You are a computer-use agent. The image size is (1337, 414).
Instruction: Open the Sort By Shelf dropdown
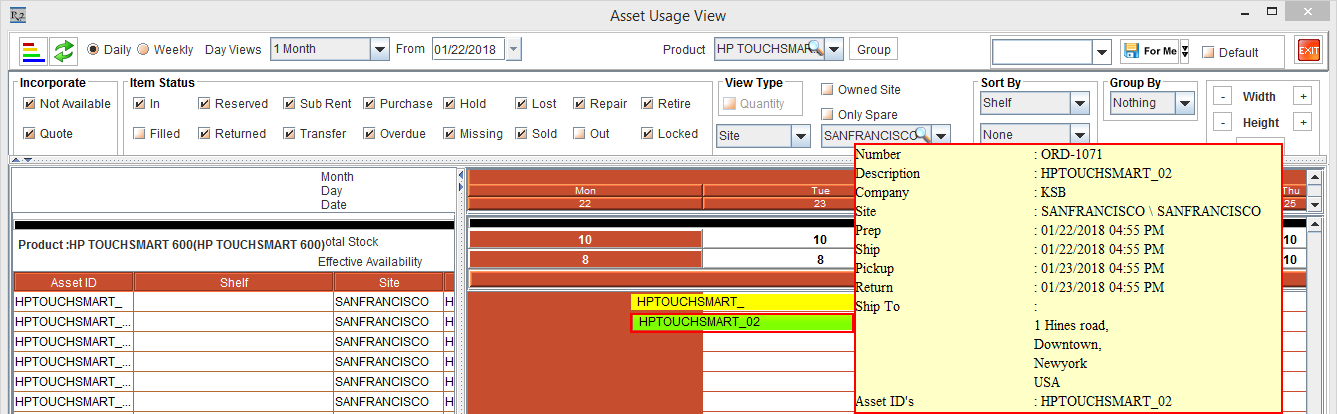1079,103
